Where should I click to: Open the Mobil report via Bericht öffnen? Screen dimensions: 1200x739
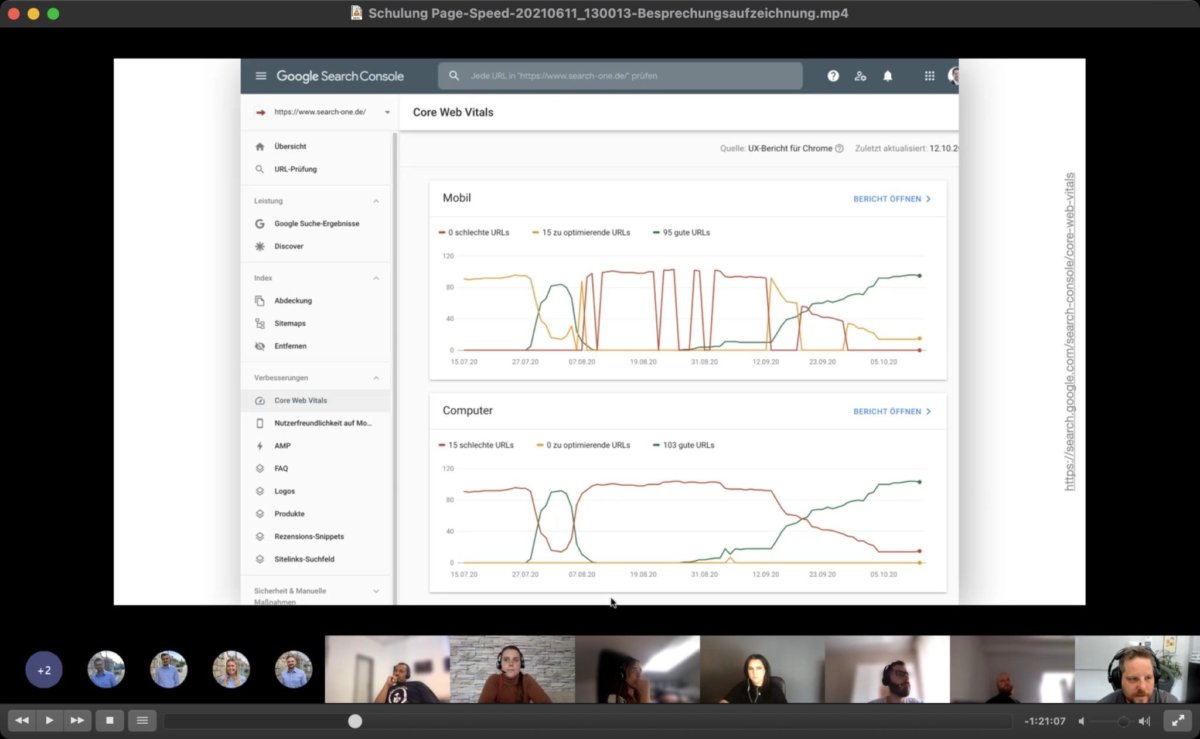click(891, 199)
